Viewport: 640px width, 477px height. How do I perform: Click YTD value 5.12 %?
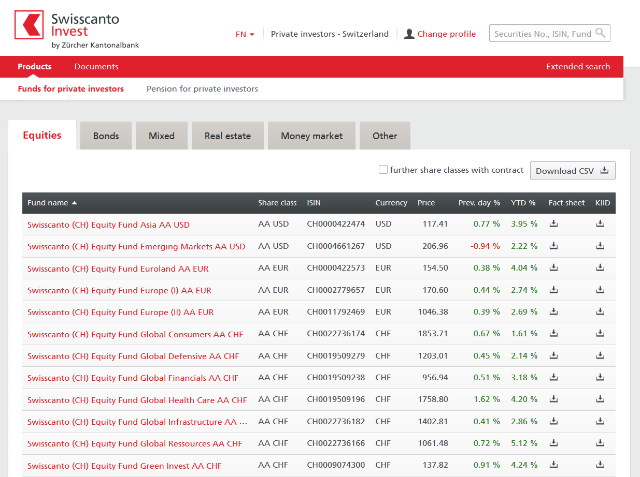[524, 443]
